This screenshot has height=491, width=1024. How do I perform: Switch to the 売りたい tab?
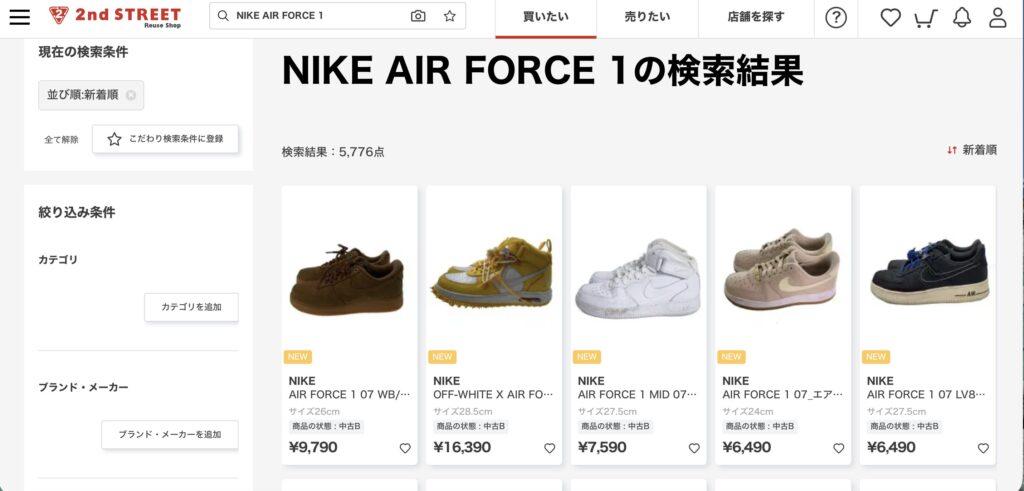647,18
